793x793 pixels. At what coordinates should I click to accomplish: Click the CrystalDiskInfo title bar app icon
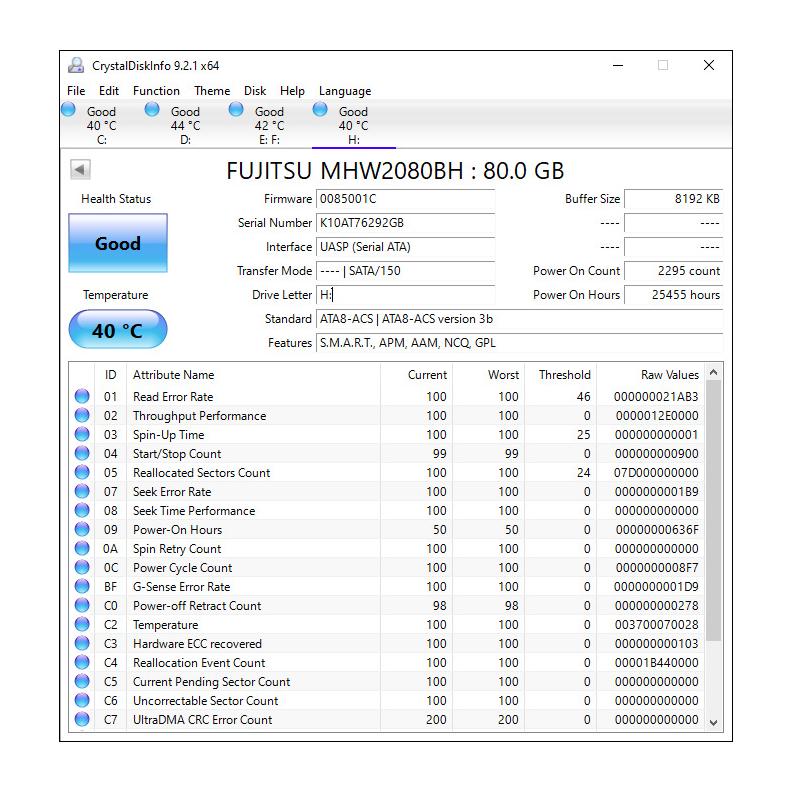tap(76, 66)
